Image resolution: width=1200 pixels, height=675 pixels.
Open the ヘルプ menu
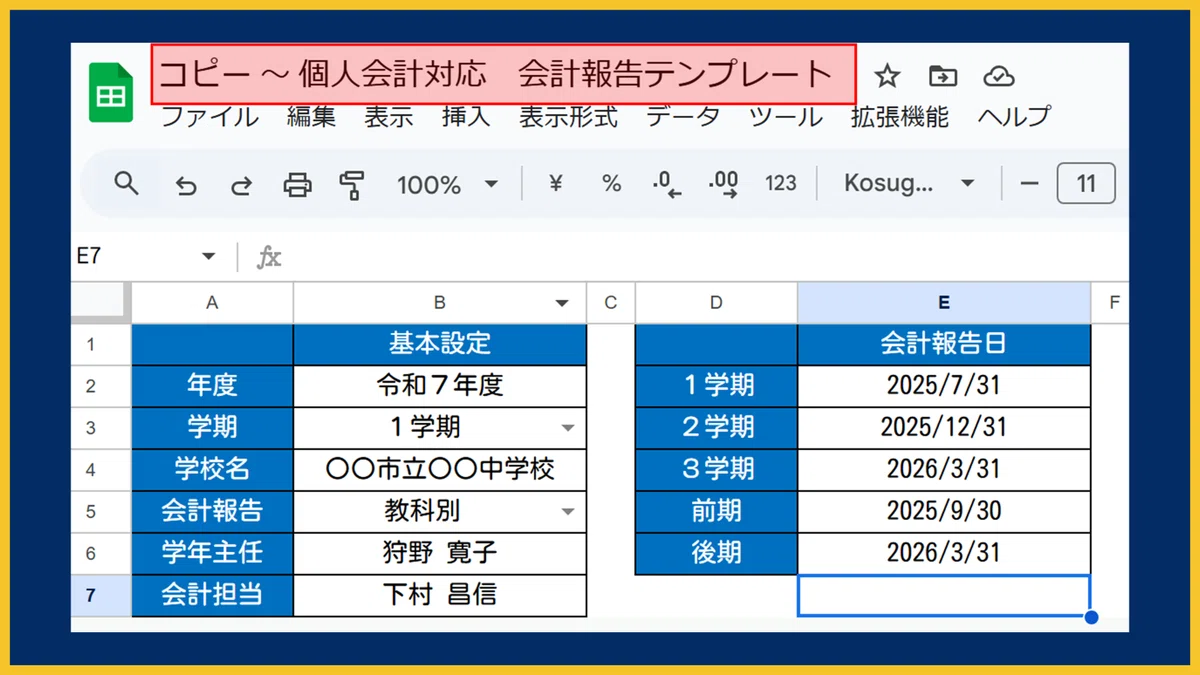tap(1014, 117)
